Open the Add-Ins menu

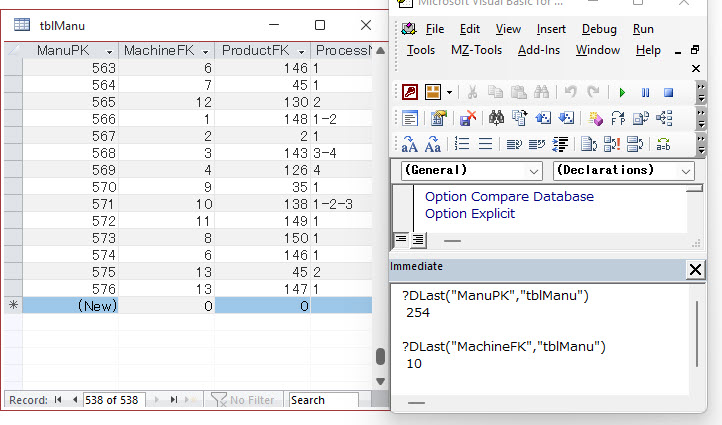(539, 50)
